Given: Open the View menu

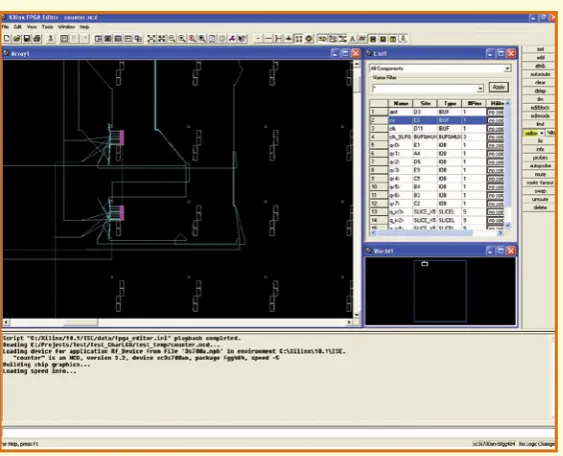Looking at the screenshot, I should click(x=32, y=27).
